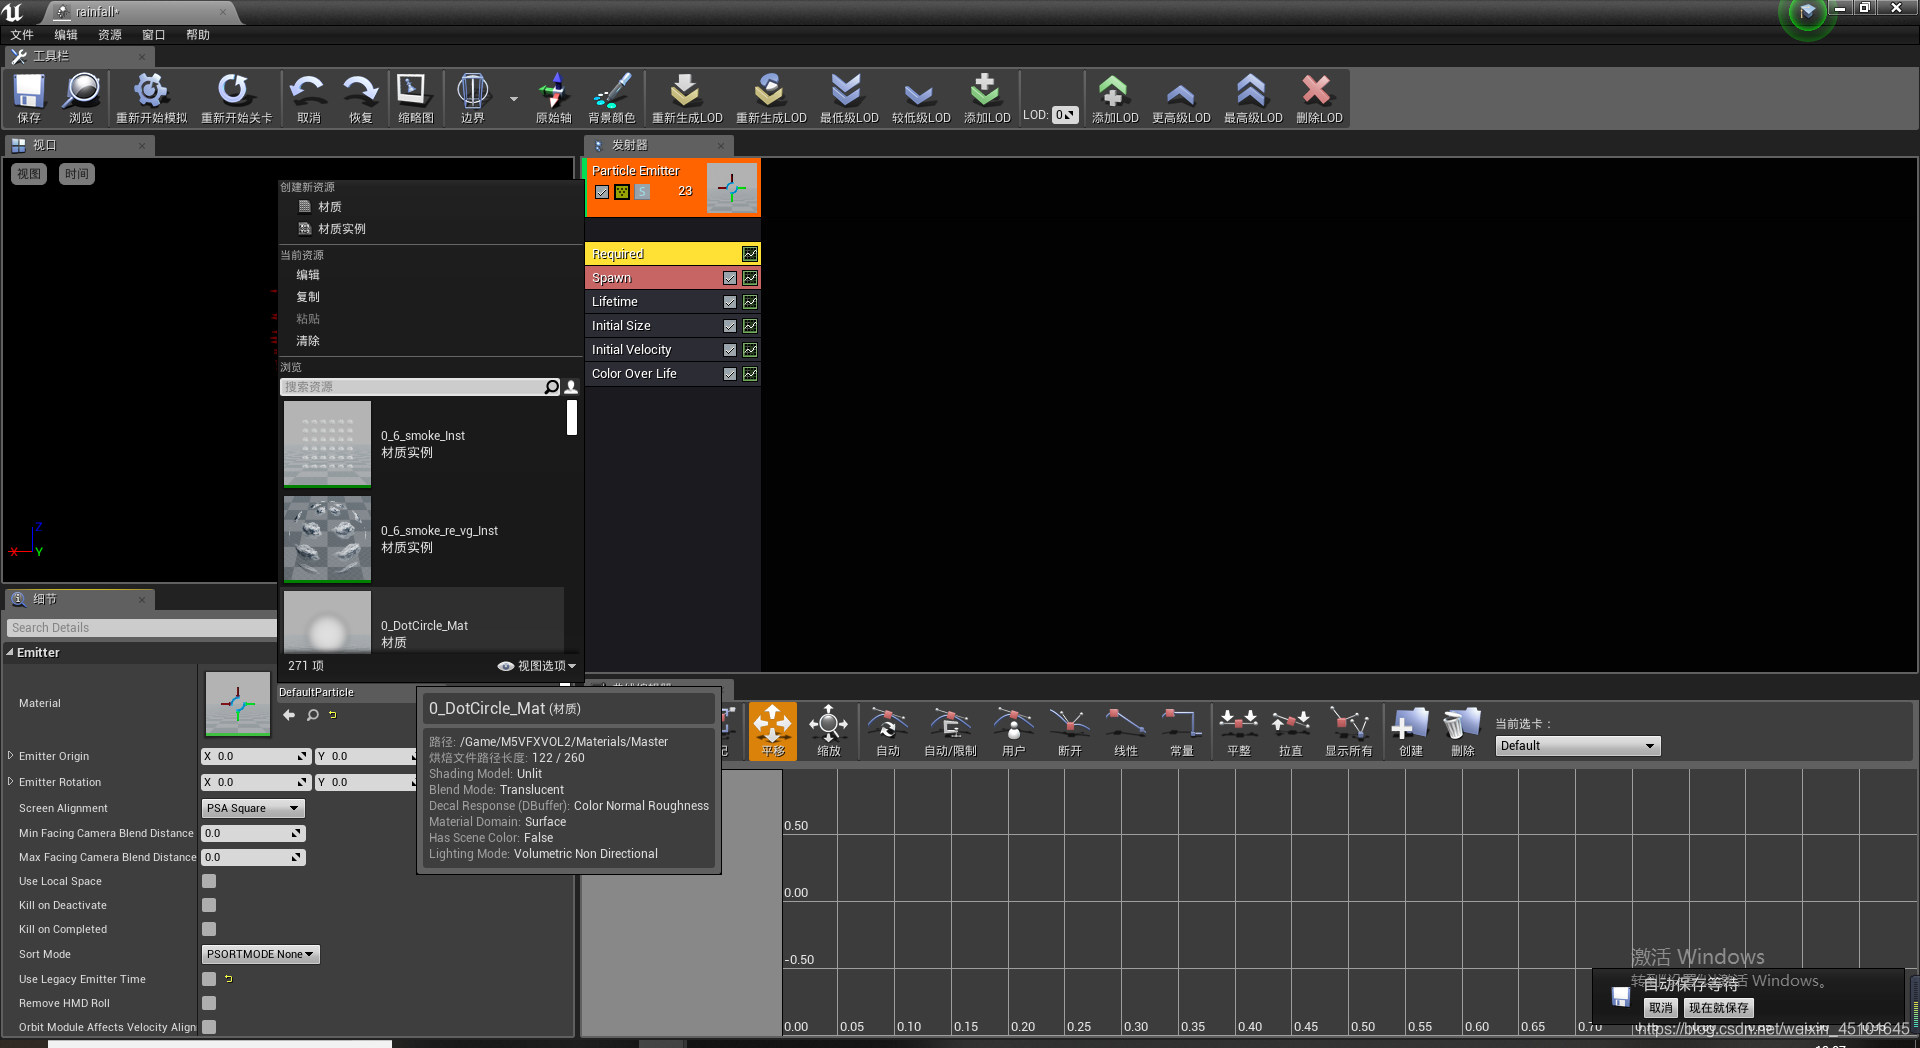Click asset browser list scrollbar

pos(572,418)
